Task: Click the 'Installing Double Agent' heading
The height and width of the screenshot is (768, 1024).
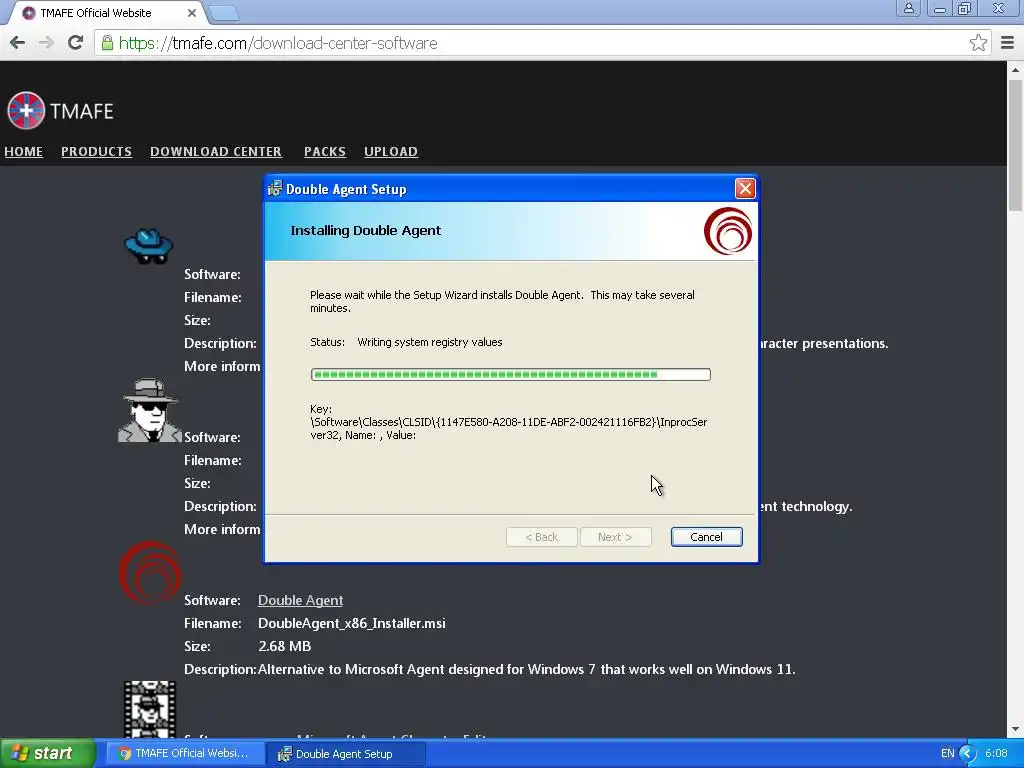Action: pos(366,231)
